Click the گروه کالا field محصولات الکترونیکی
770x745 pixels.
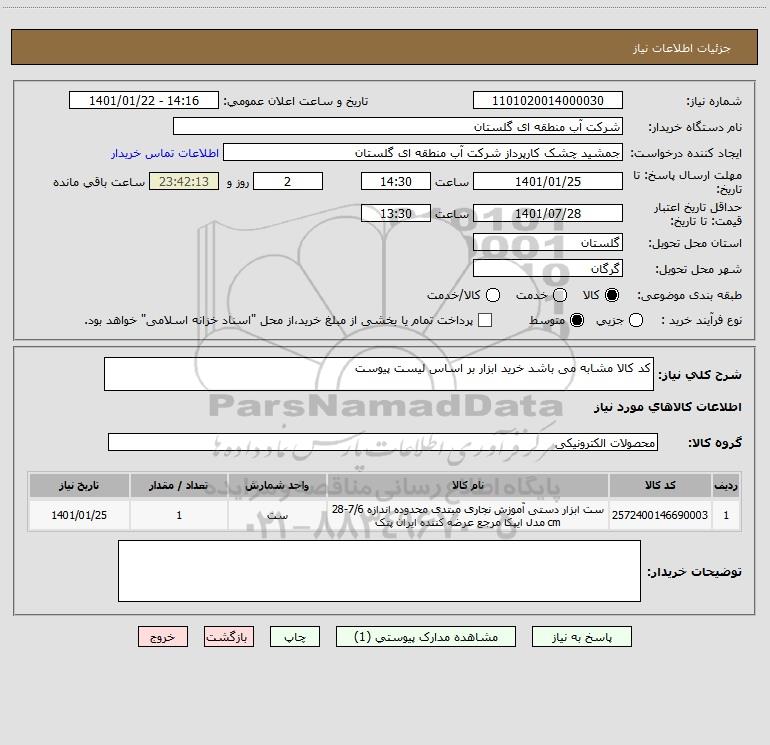383,442
